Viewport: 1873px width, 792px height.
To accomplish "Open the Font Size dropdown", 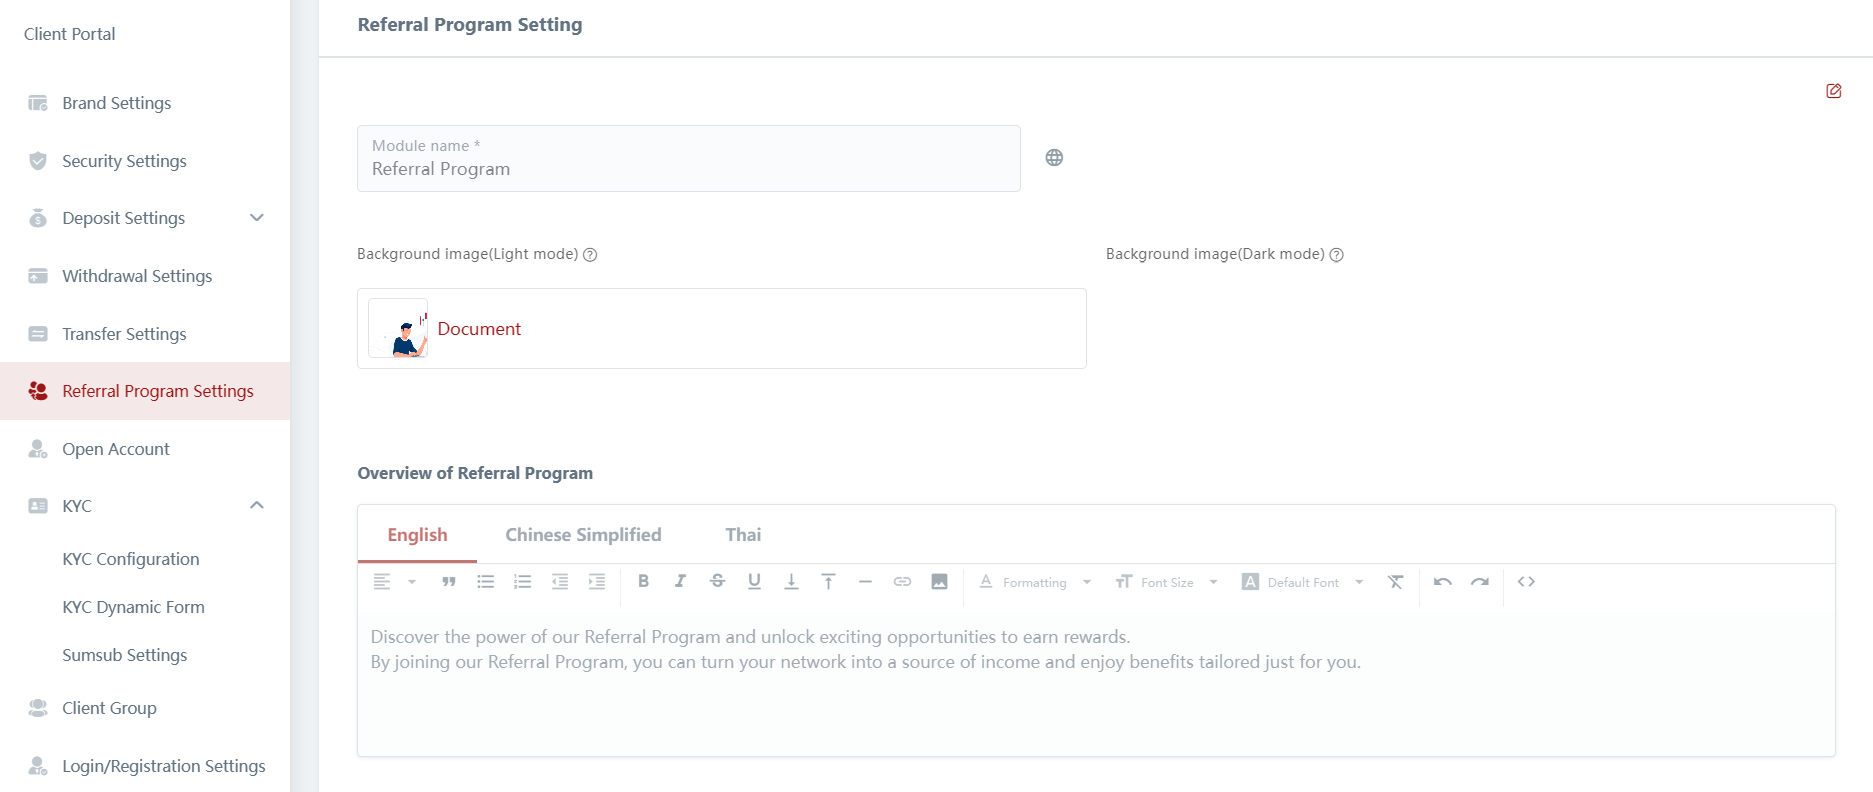I will [1167, 582].
